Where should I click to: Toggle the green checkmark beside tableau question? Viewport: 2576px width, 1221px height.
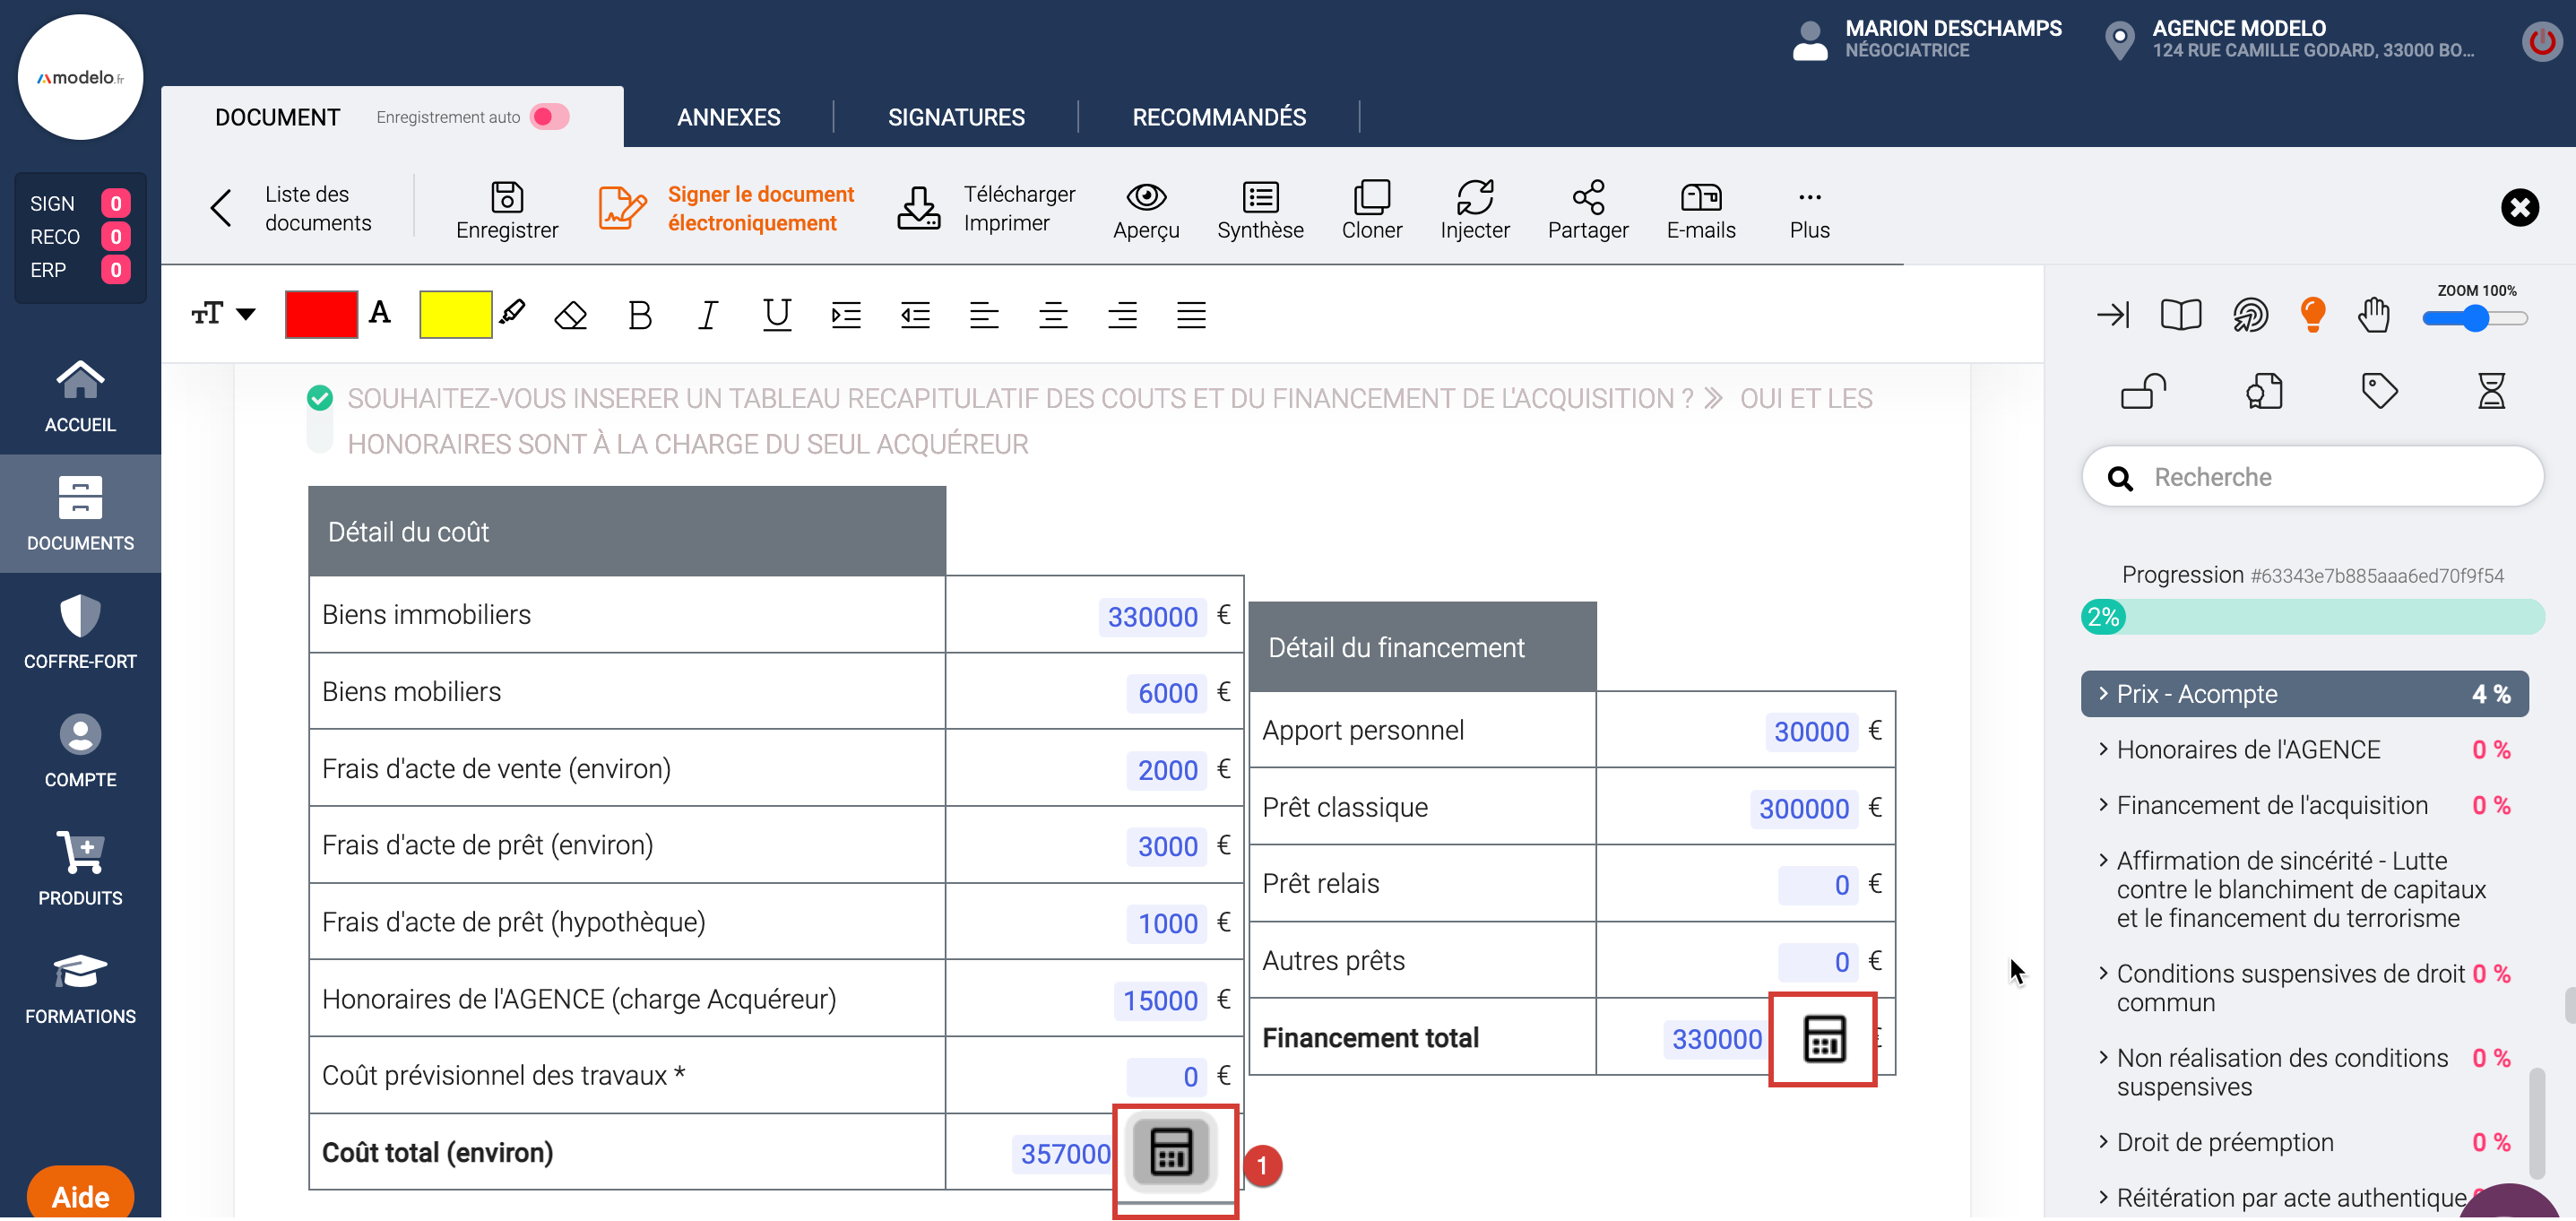(320, 398)
